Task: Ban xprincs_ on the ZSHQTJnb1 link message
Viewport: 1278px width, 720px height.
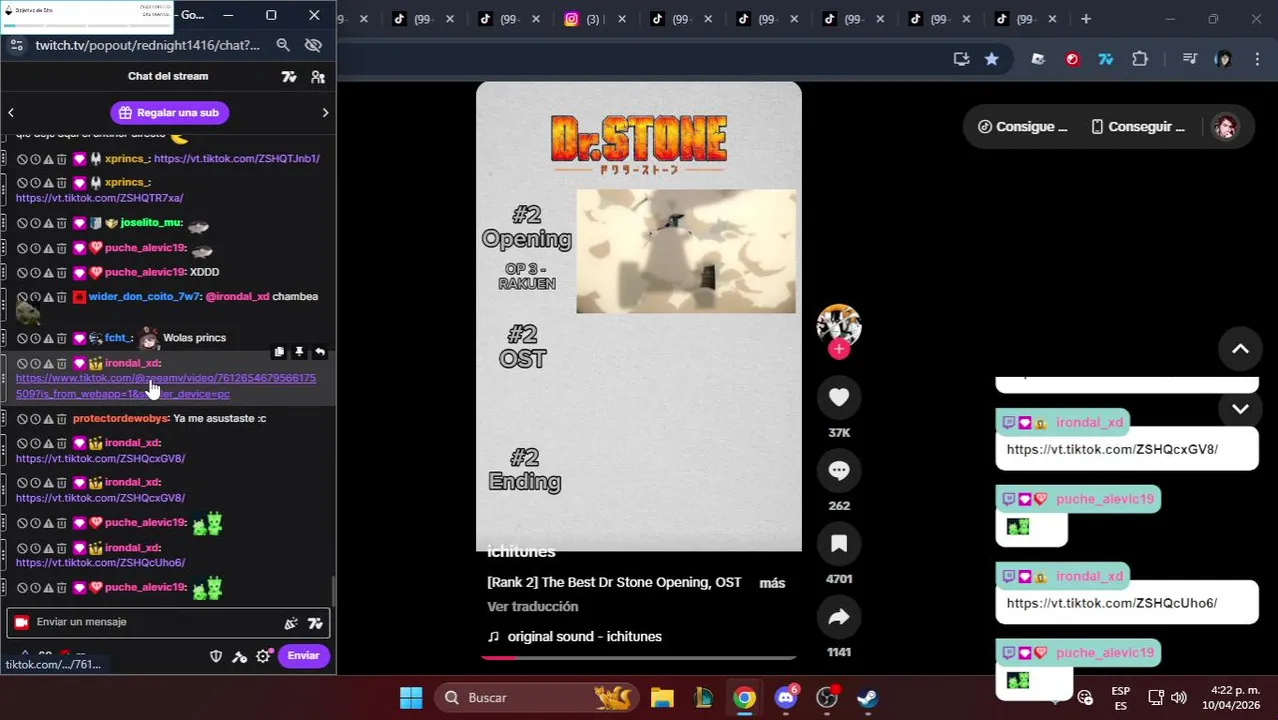Action: (22, 159)
